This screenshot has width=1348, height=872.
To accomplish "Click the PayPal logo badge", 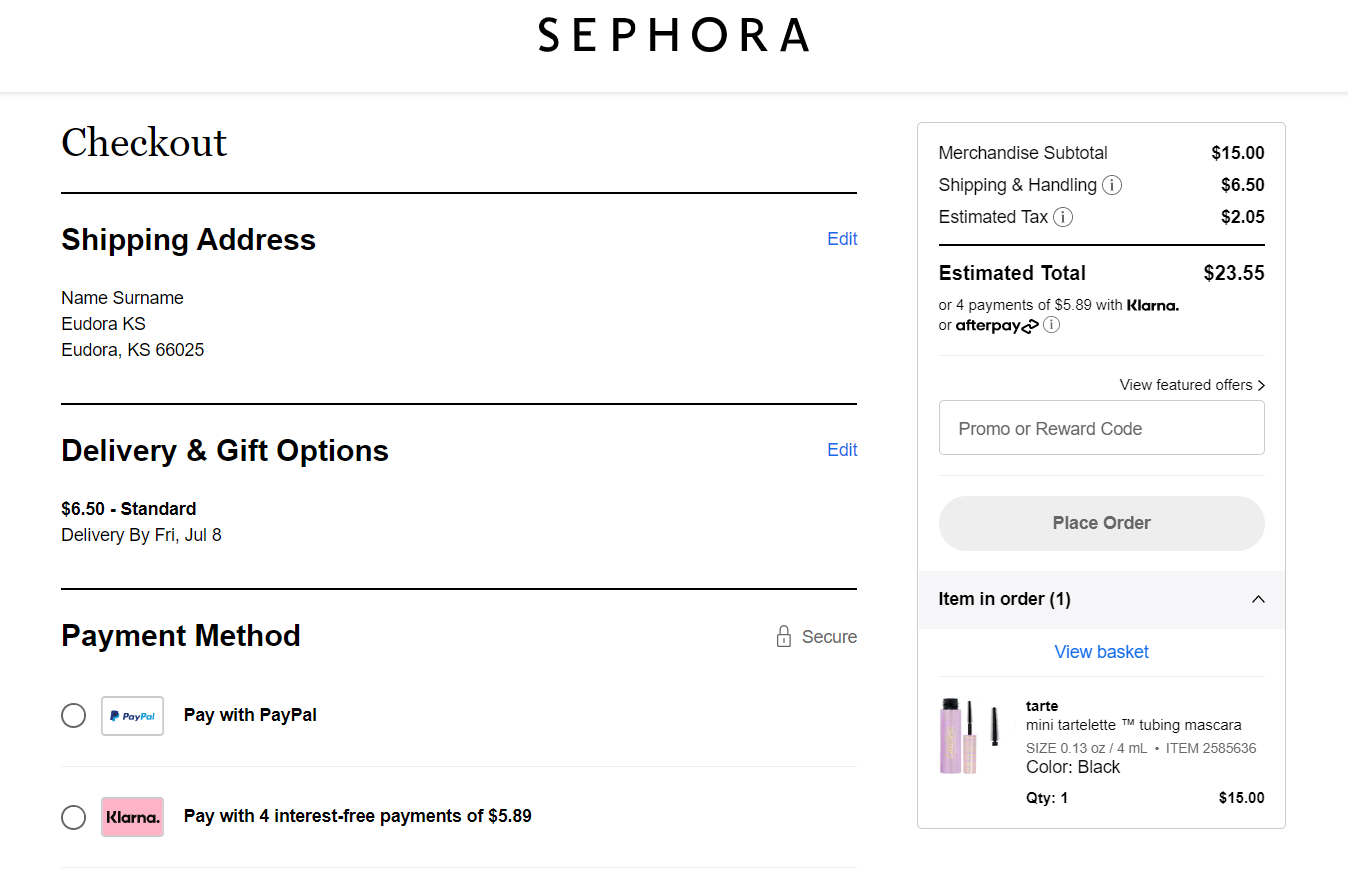I will click(x=132, y=716).
